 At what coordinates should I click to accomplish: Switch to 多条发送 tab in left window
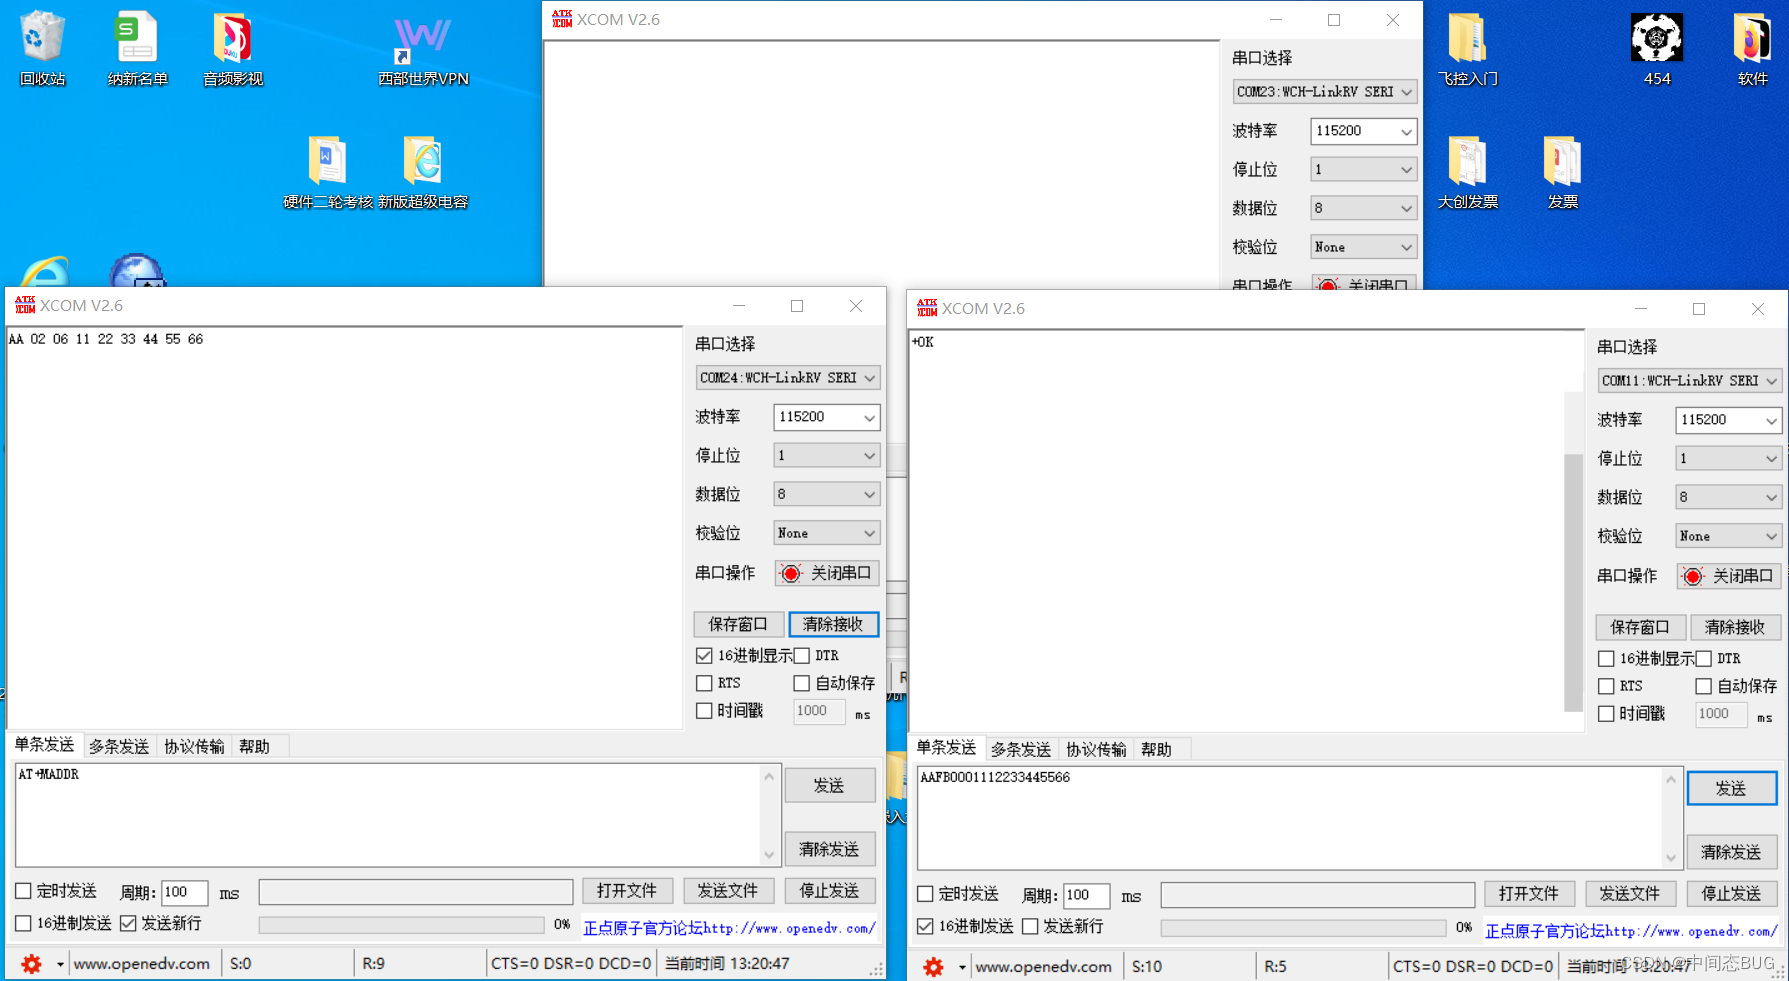119,746
